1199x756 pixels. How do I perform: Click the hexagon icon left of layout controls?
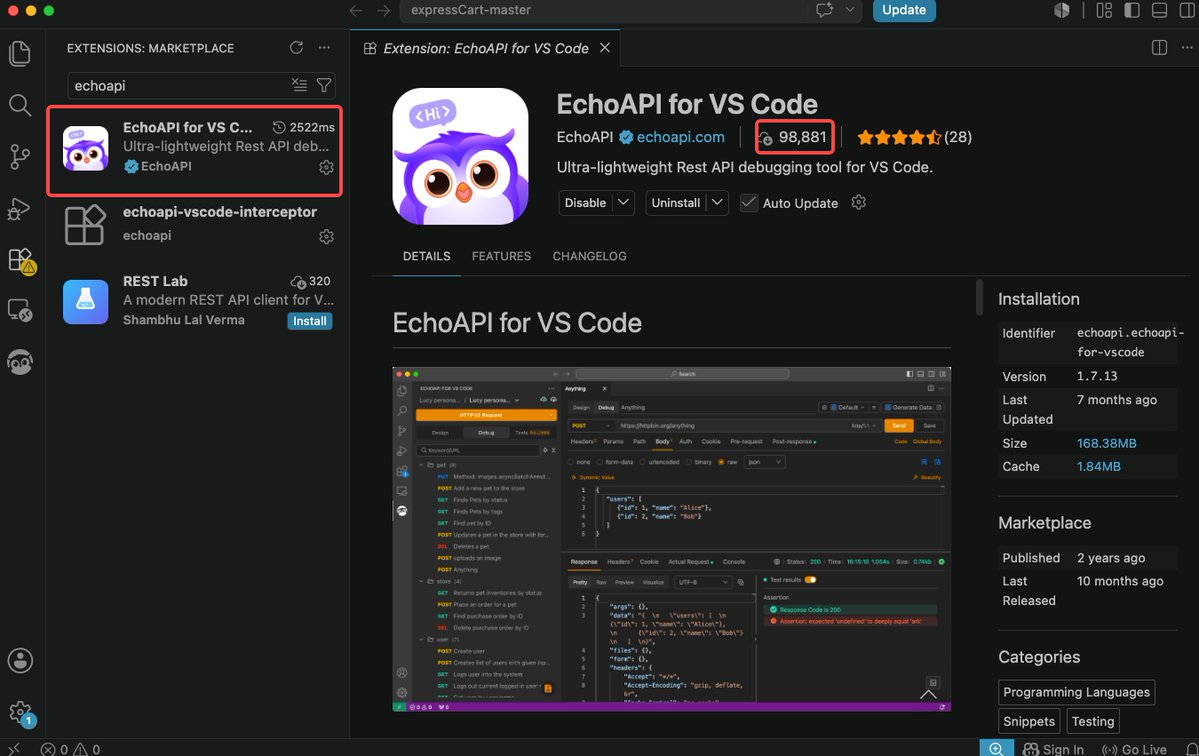1061,10
